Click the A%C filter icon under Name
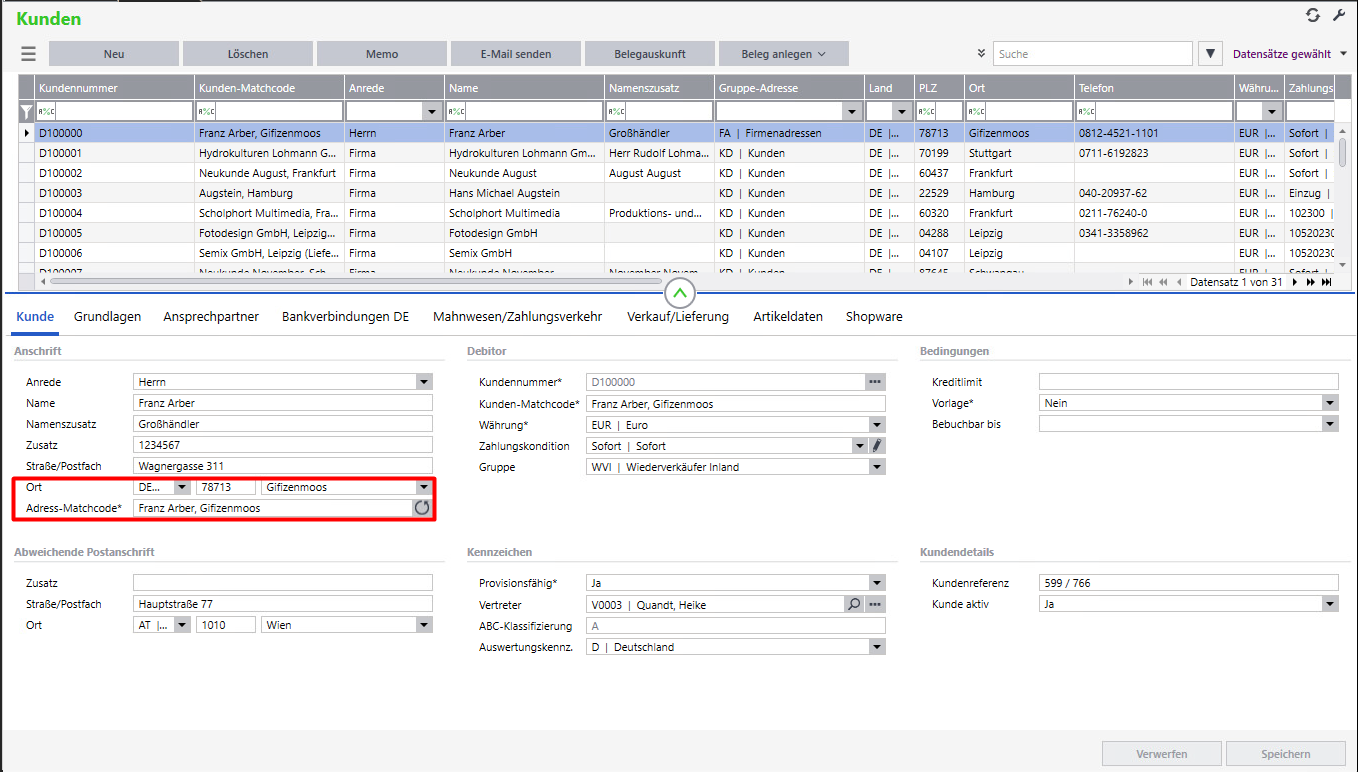This screenshot has height=772, width=1358. [x=456, y=112]
